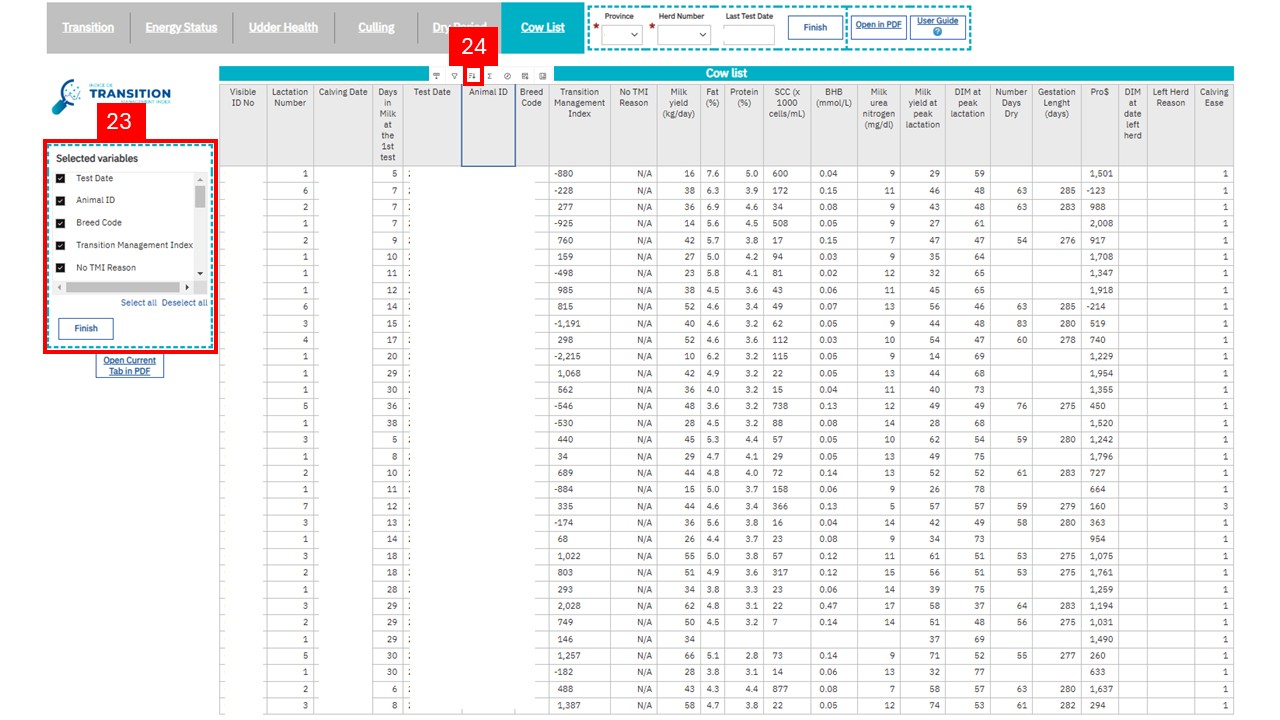
Task: Click Finish button in Selected variables panel
Action: click(x=86, y=328)
